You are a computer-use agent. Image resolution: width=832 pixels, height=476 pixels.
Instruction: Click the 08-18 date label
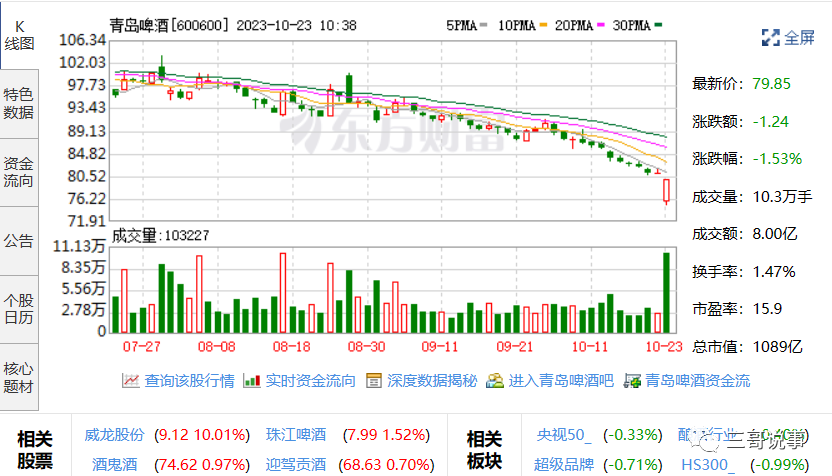(291, 347)
